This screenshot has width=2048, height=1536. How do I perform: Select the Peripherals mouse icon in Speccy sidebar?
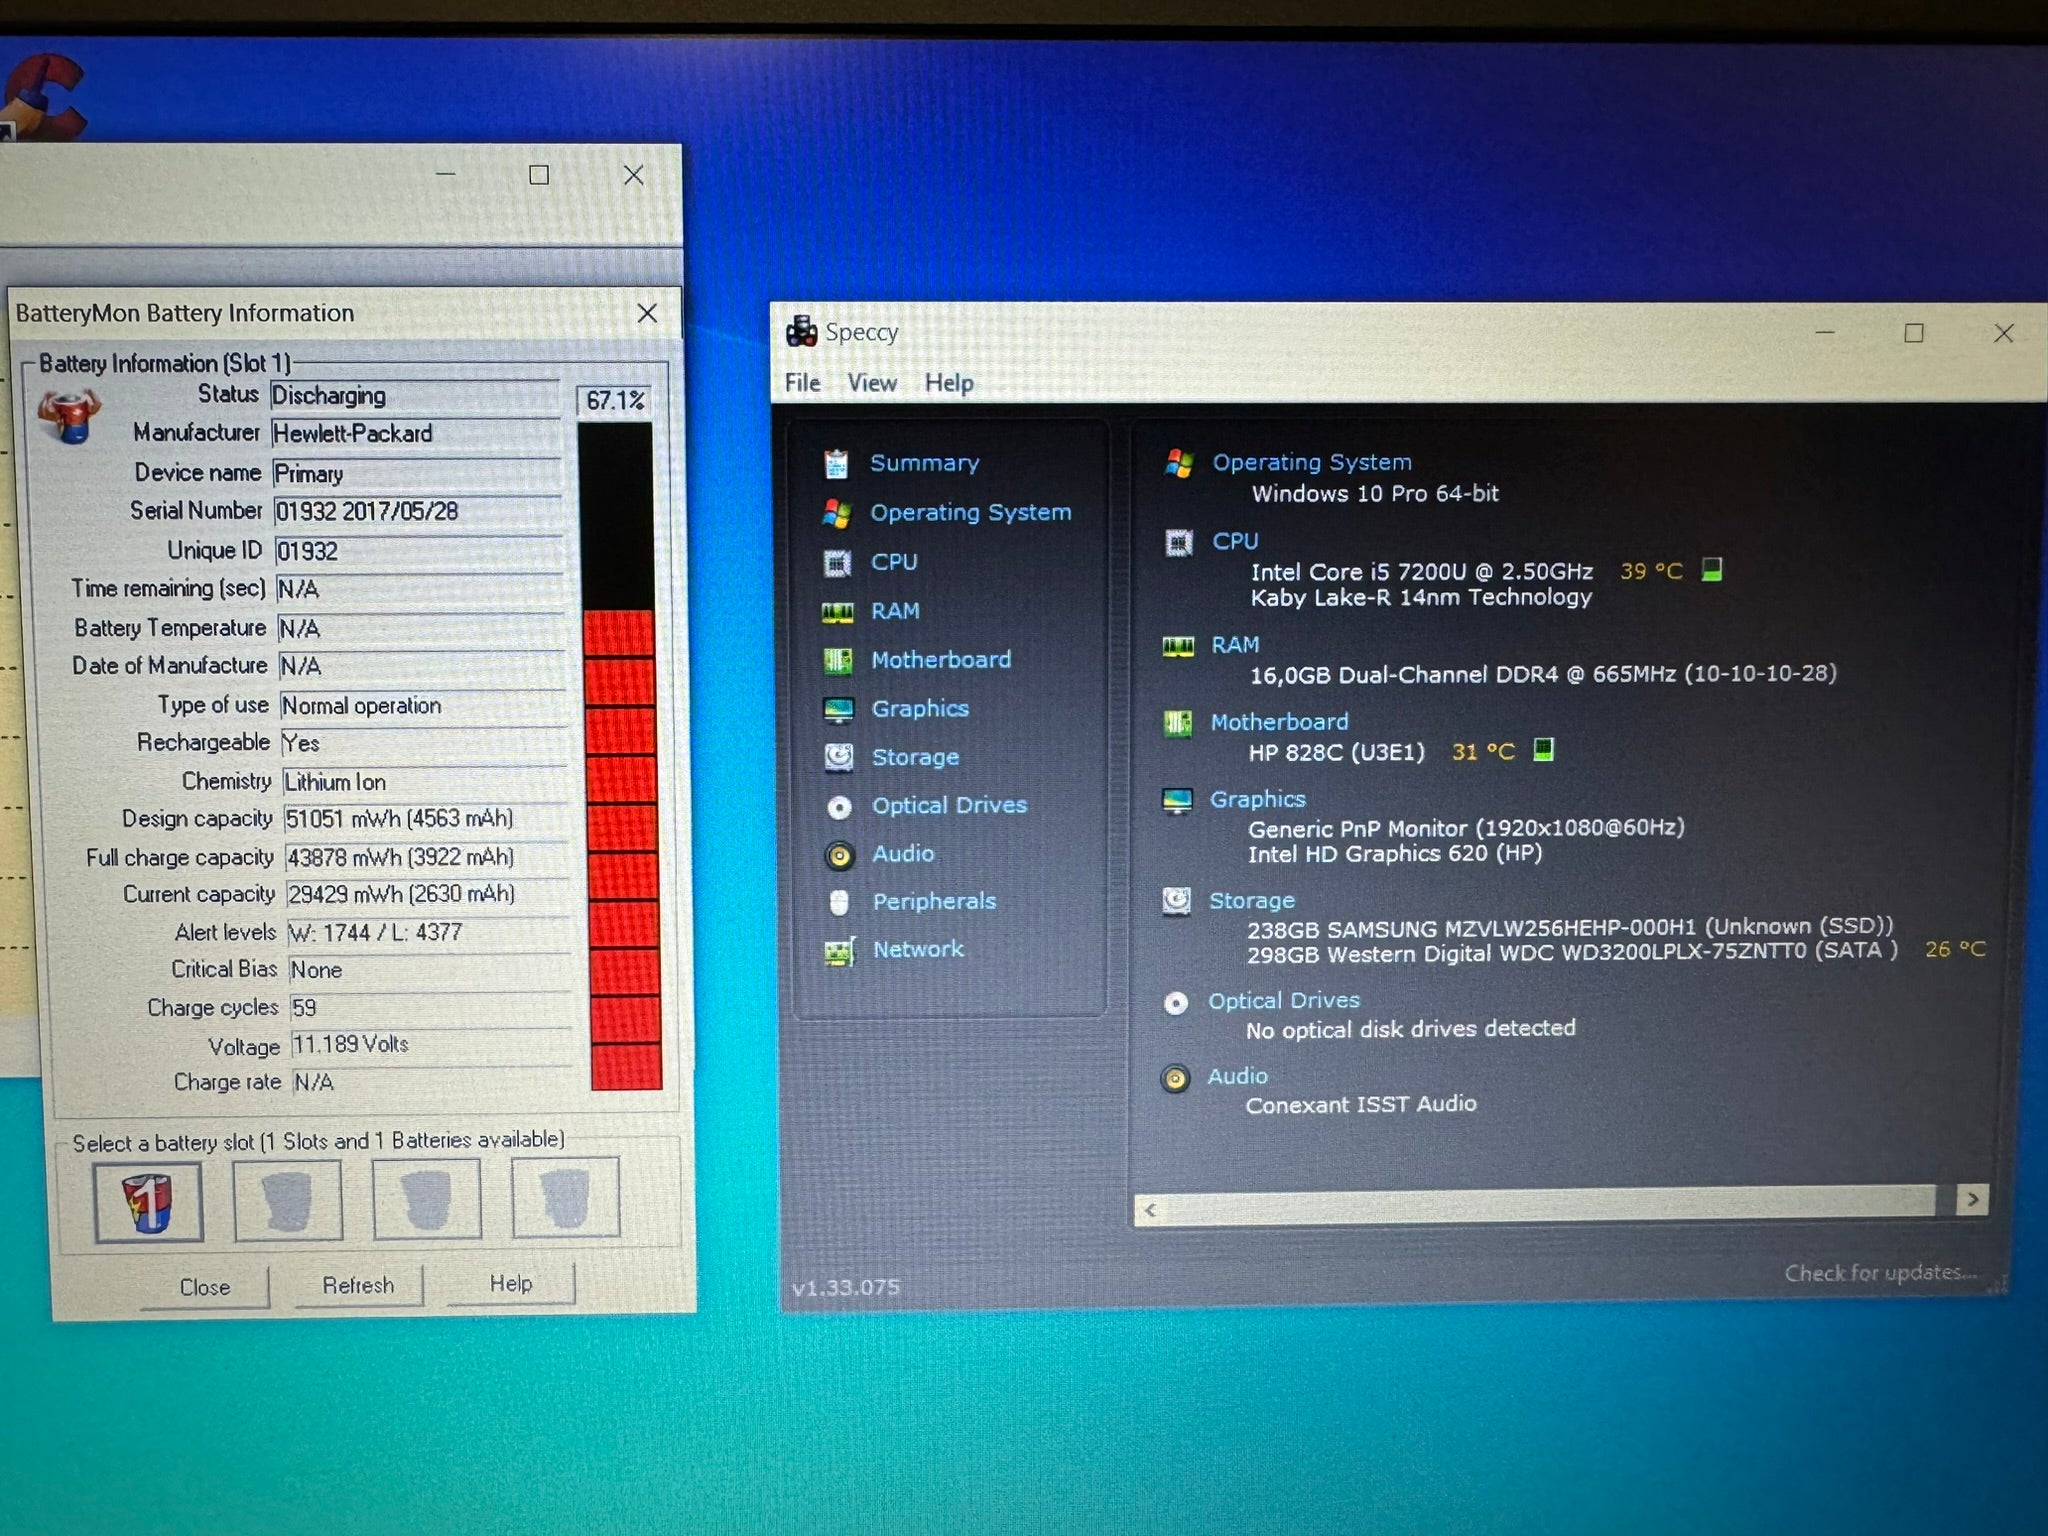(840, 902)
